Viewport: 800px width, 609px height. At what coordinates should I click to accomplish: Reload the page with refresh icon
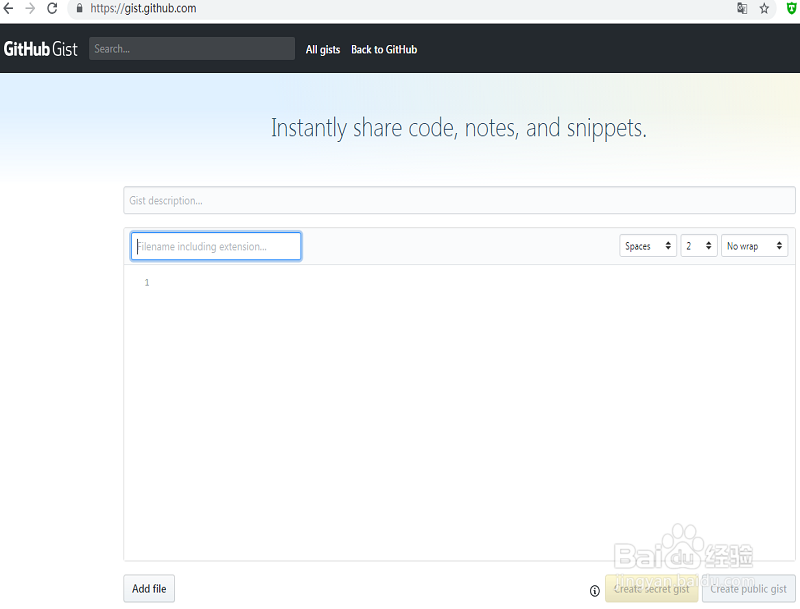pyautogui.click(x=52, y=8)
